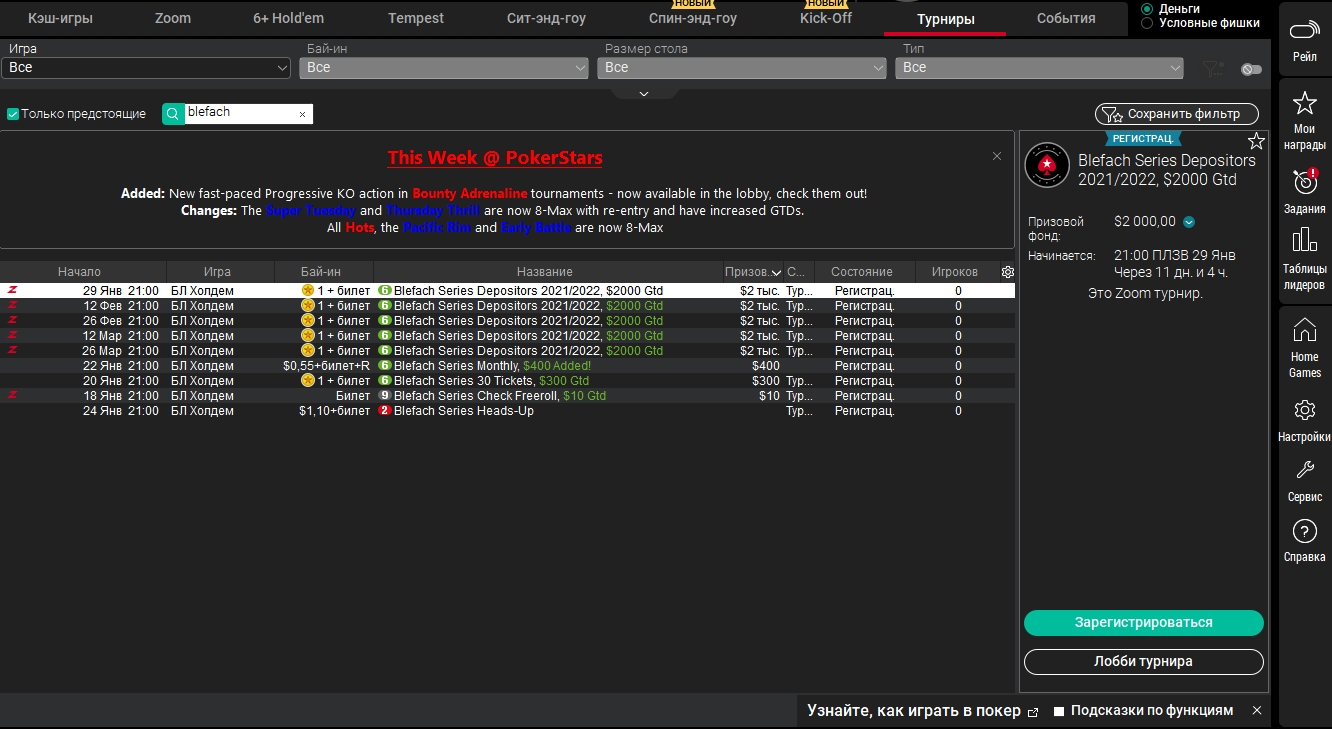The image size is (1332, 729).
Task: Sort by the Название column header
Action: click(x=545, y=272)
